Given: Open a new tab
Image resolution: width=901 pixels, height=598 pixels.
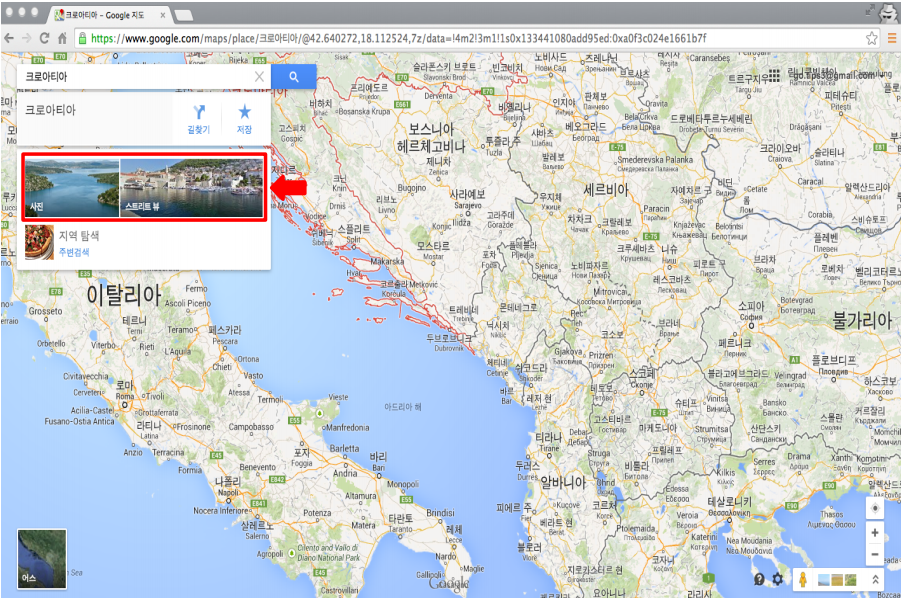Looking at the screenshot, I should (x=184, y=16).
